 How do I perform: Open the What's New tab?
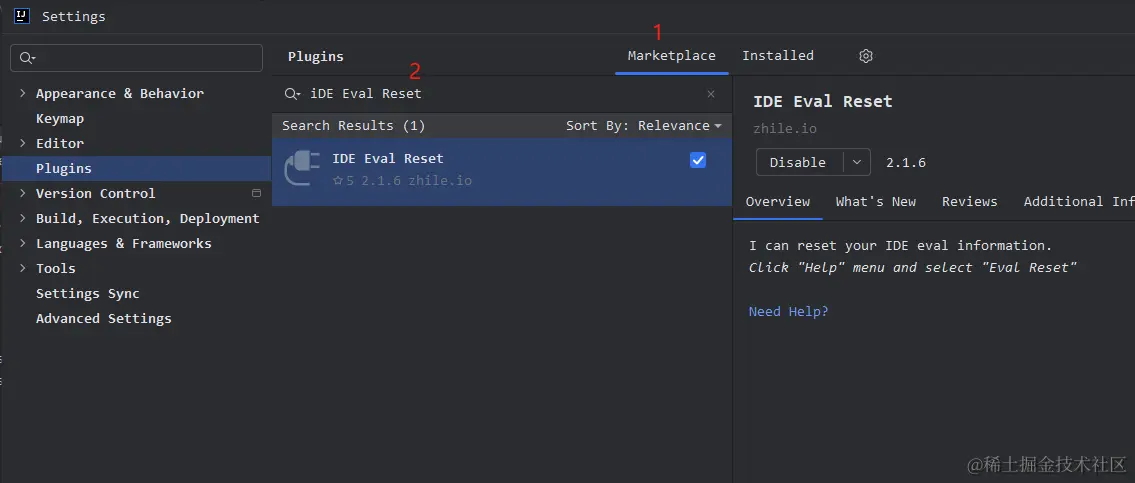[x=875, y=201]
